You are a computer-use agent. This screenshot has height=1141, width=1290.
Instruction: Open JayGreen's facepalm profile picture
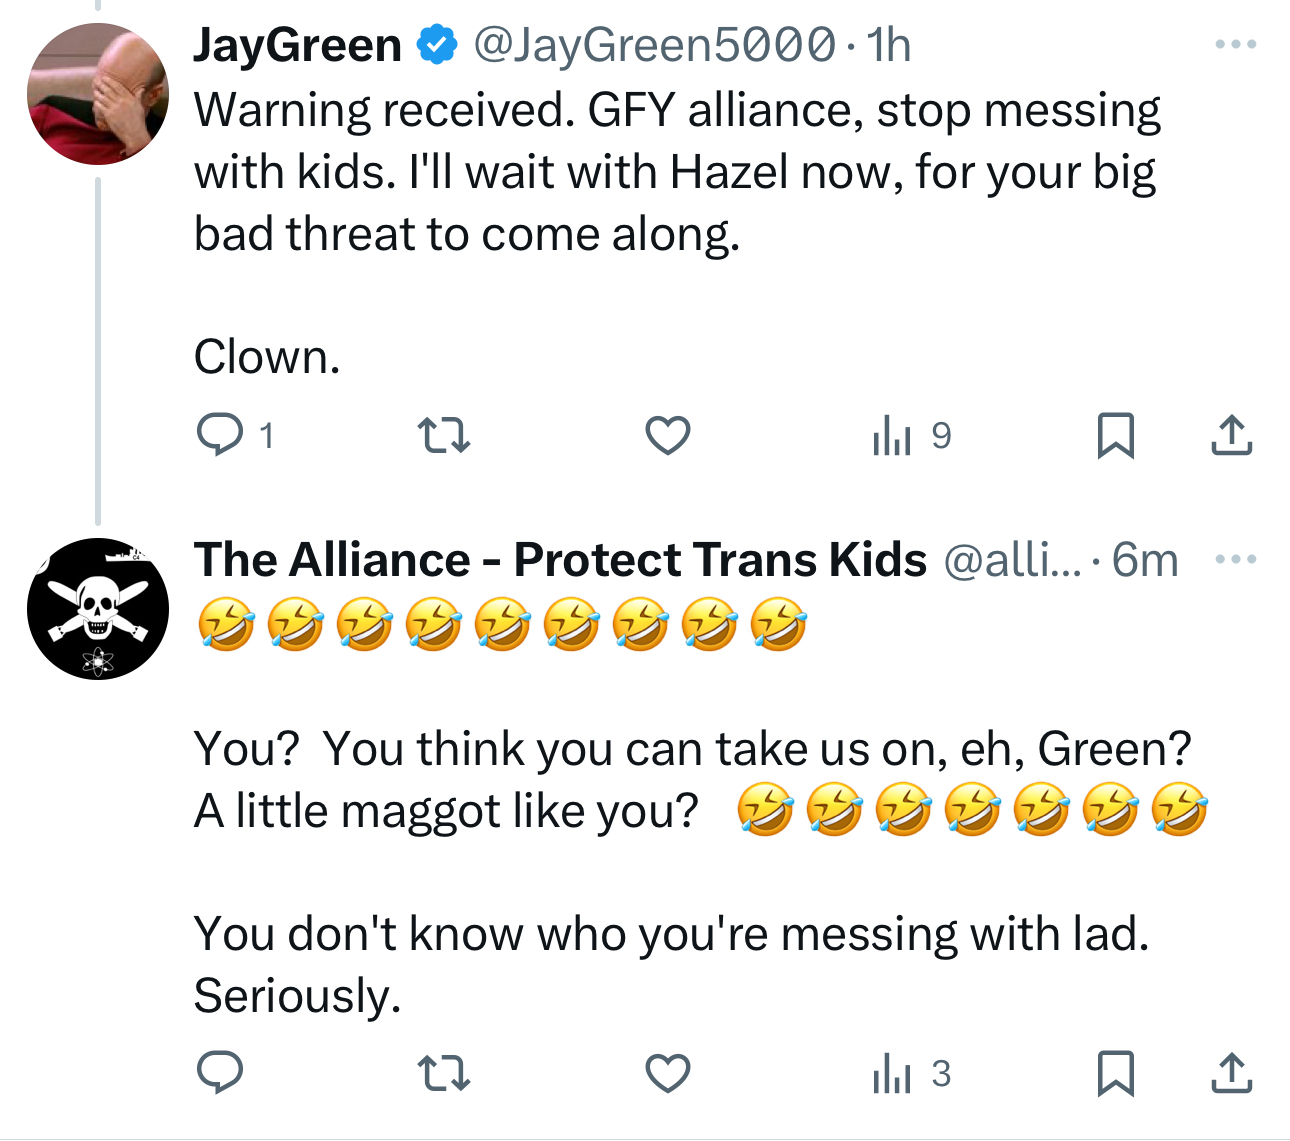click(x=98, y=94)
